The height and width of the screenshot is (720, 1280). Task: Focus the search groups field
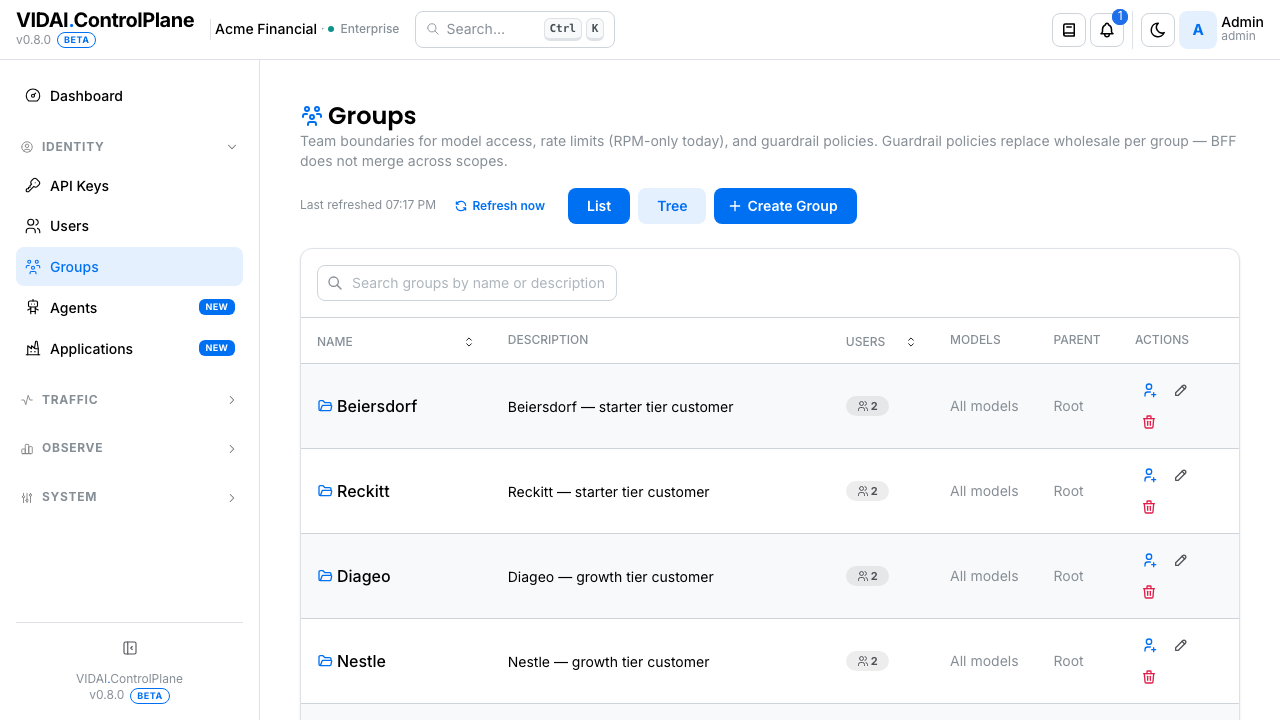[467, 283]
